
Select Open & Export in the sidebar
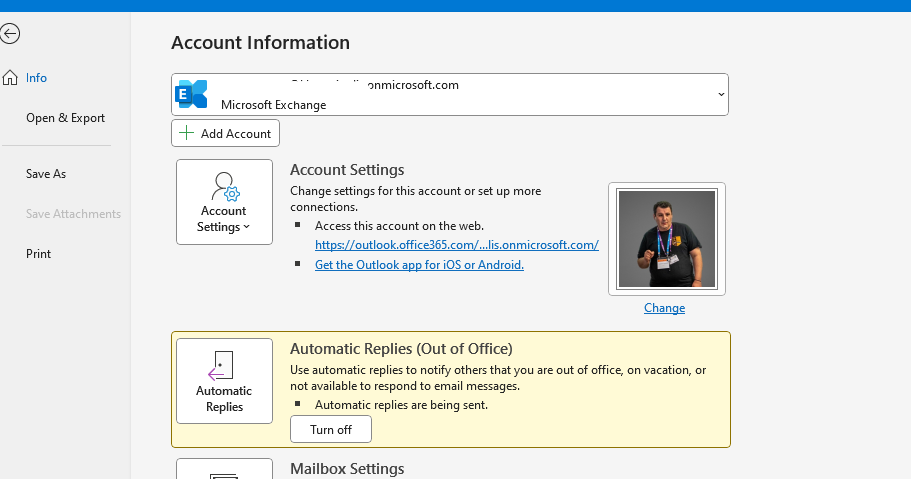(x=65, y=118)
